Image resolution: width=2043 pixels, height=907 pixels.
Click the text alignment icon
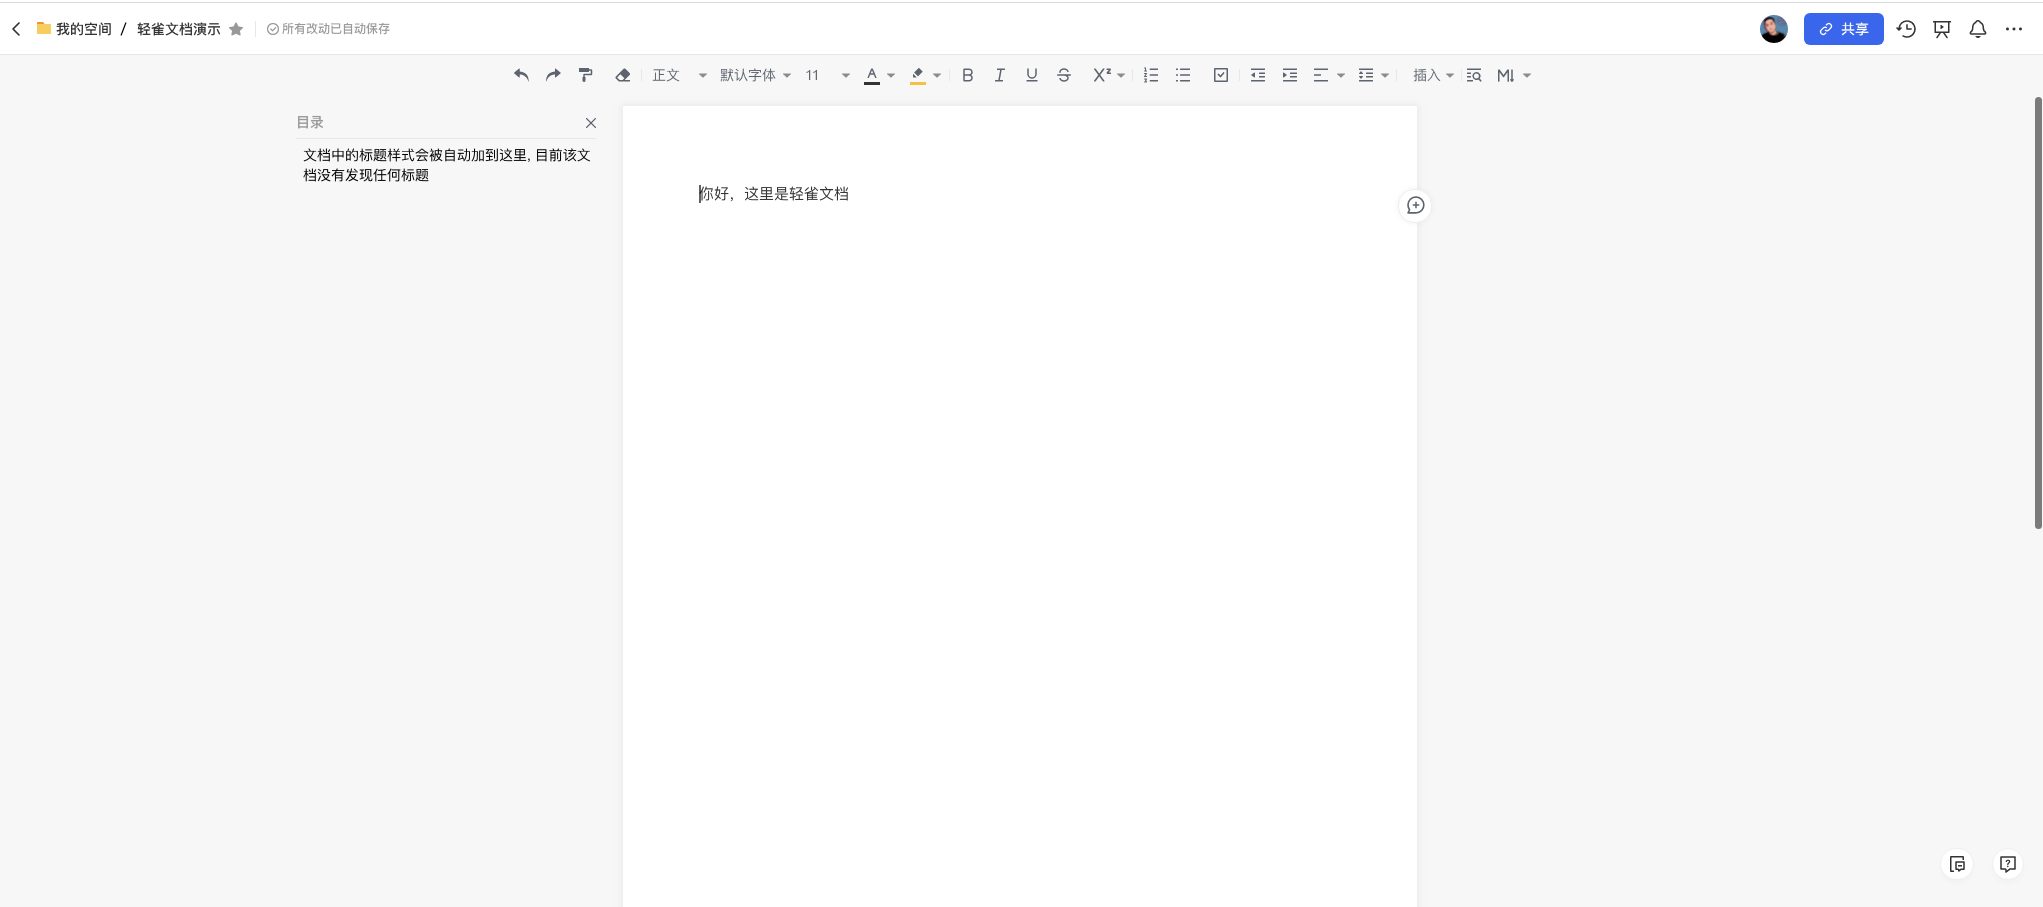click(x=1321, y=75)
